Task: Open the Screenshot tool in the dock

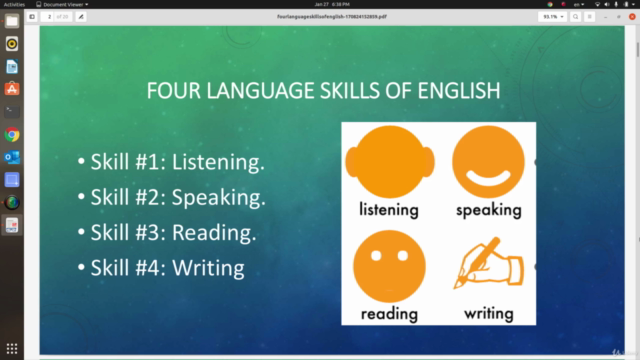Action: pyautogui.click(x=12, y=180)
